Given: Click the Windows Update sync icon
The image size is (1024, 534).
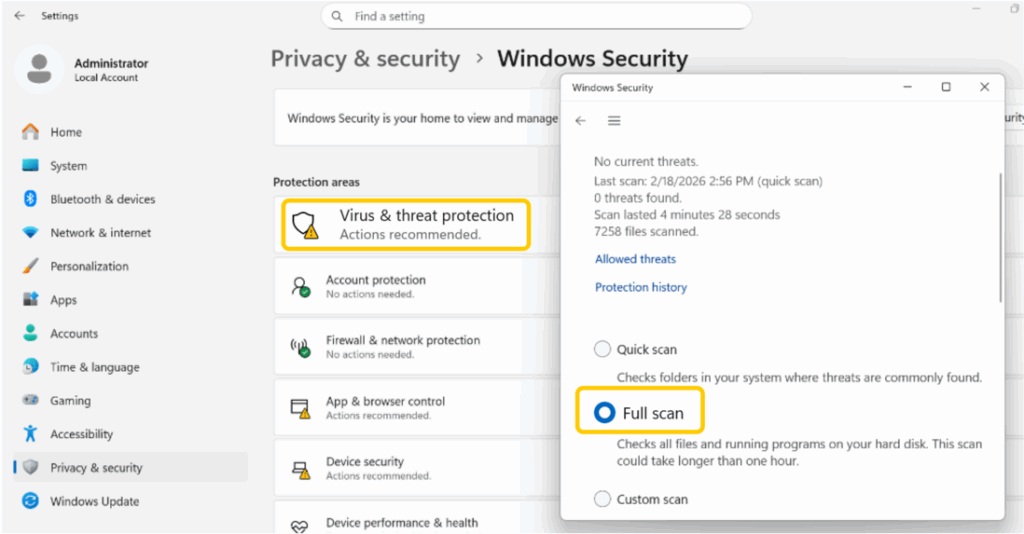Looking at the screenshot, I should pos(30,501).
